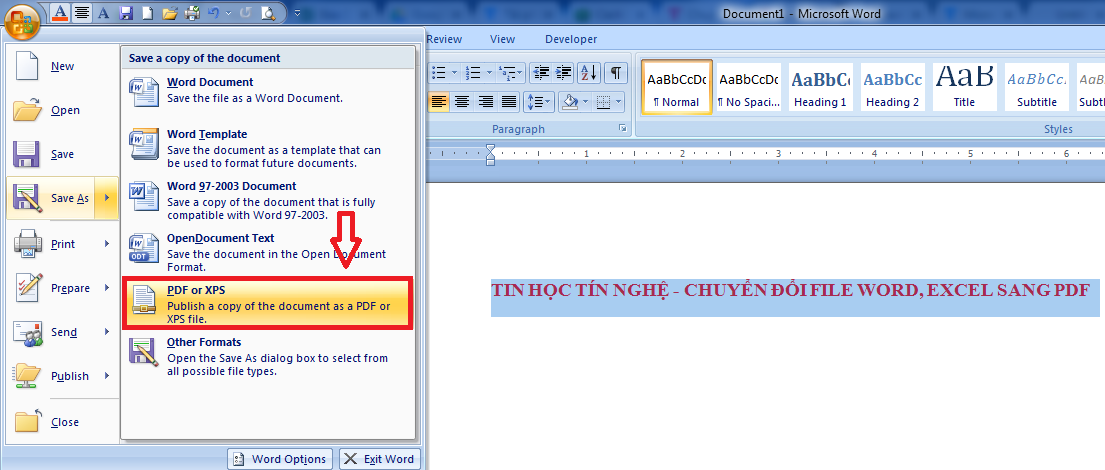Choose Save As in the Office menu
The width and height of the screenshot is (1105, 470).
click(51, 199)
